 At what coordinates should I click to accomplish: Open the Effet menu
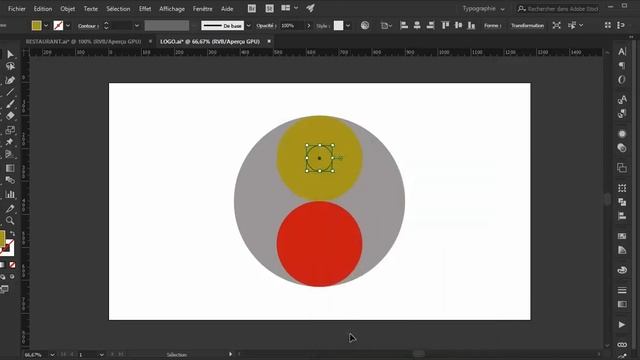click(145, 9)
